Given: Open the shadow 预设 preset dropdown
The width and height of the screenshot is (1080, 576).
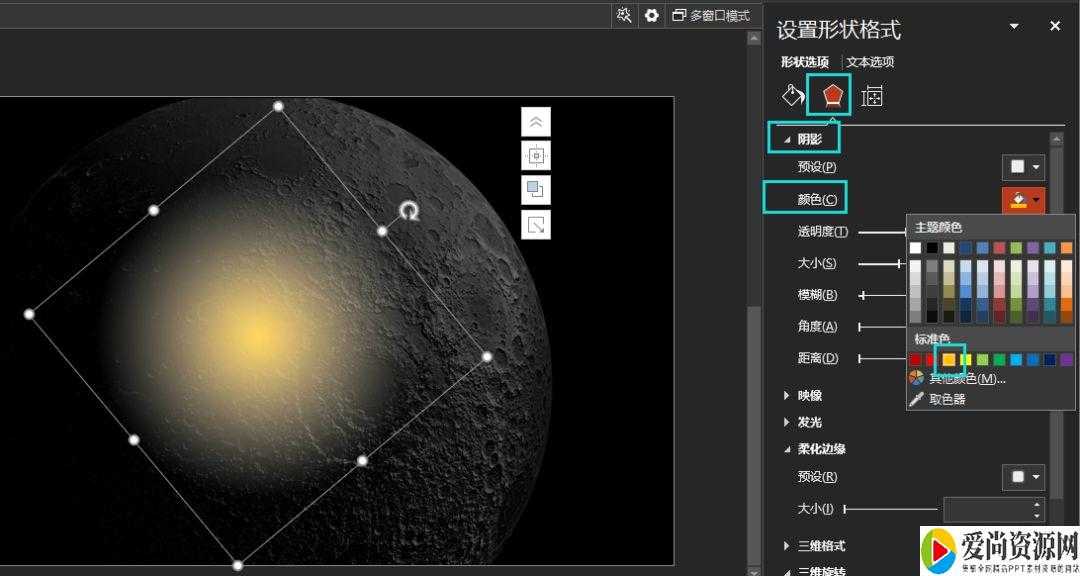Looking at the screenshot, I should (1024, 167).
